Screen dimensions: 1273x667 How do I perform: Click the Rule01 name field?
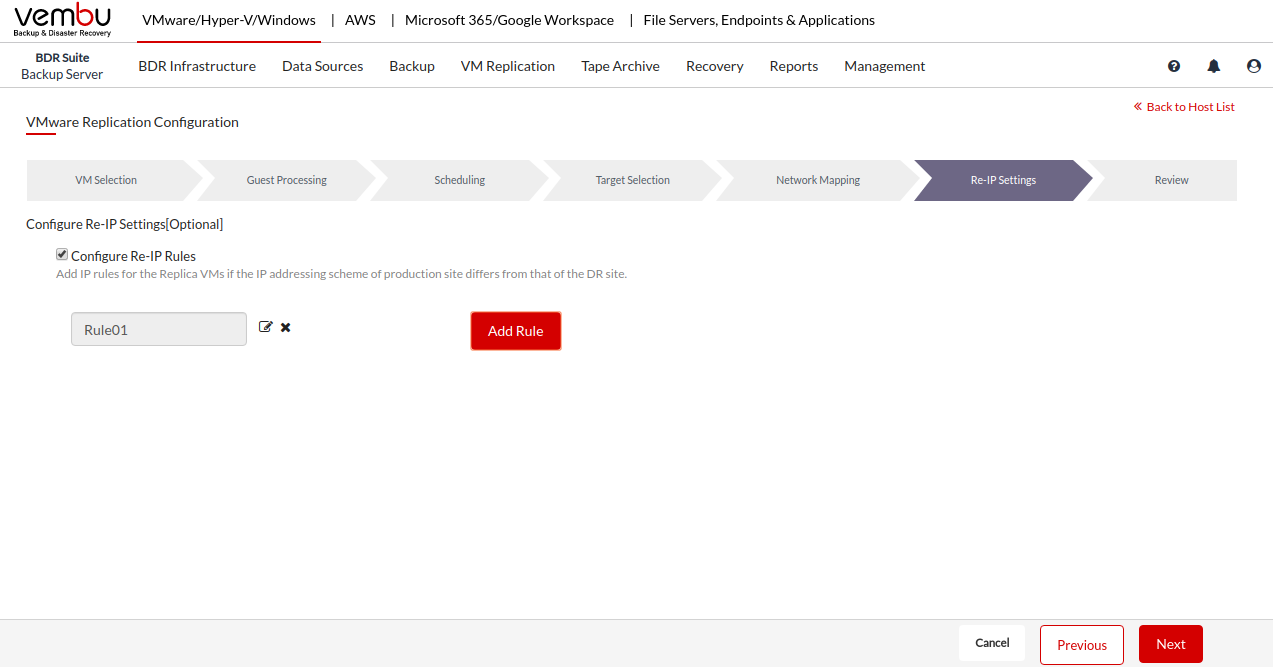pyautogui.click(x=159, y=329)
